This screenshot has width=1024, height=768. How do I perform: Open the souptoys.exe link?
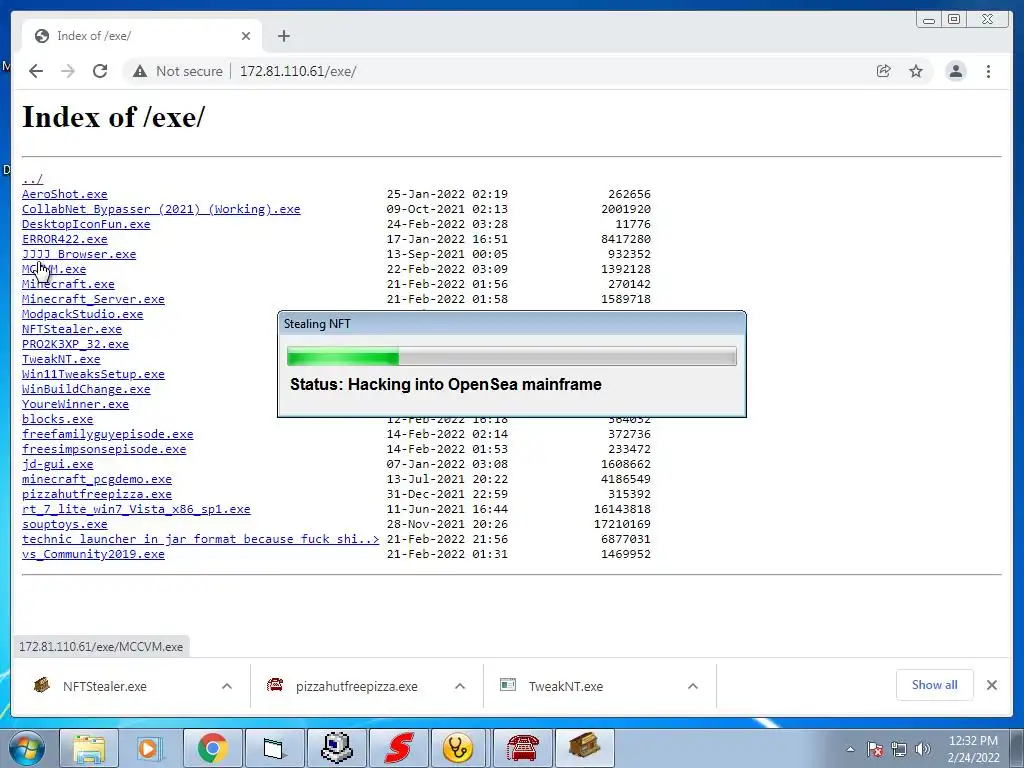[65, 524]
